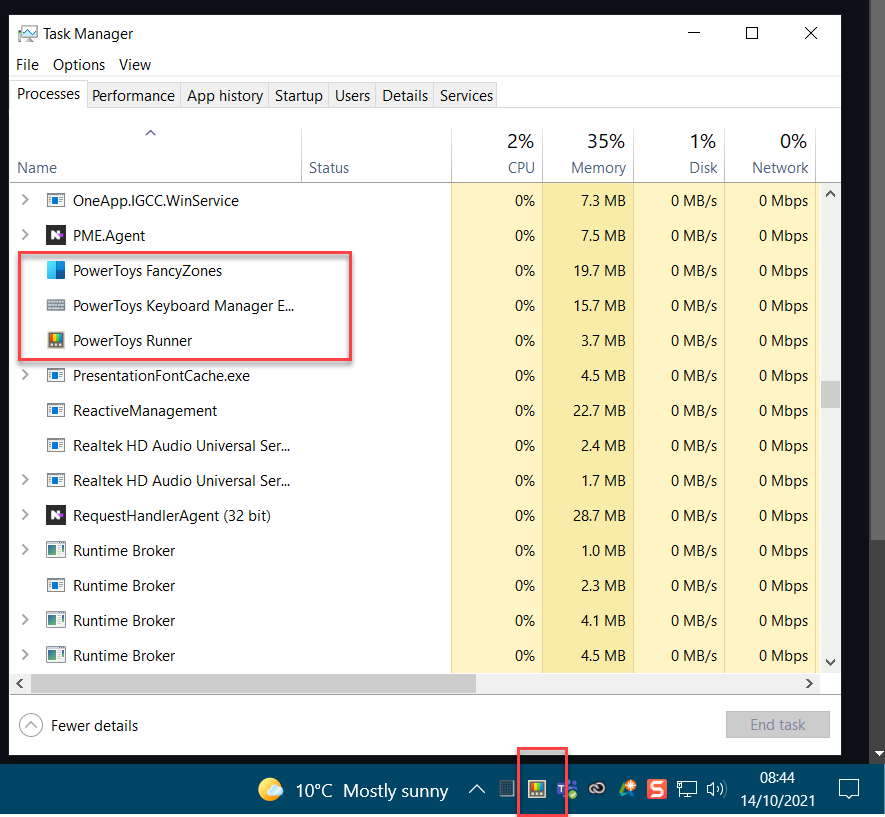
Task: Click the PowerToys Keyboard Manager icon
Action: point(58,305)
